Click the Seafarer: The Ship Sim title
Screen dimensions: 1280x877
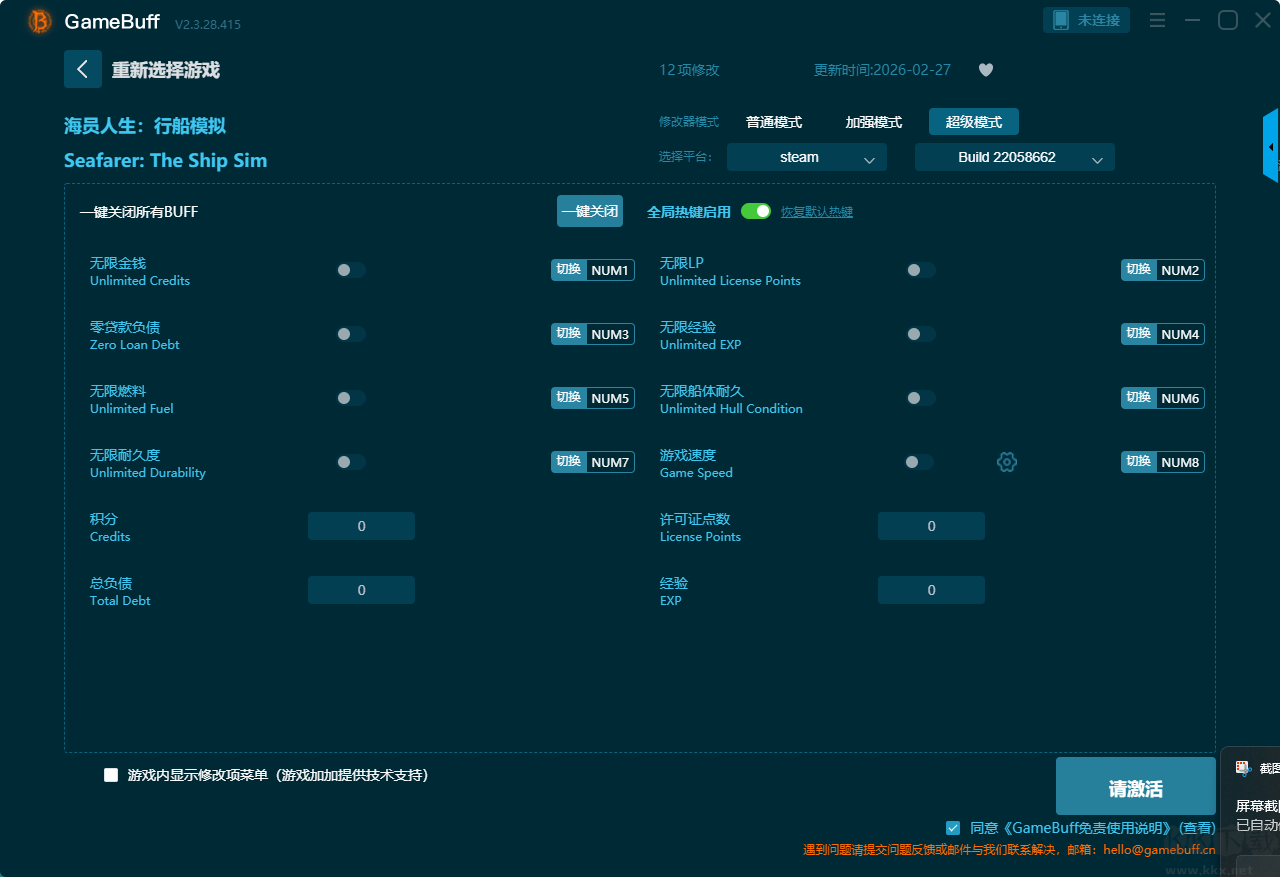165,160
